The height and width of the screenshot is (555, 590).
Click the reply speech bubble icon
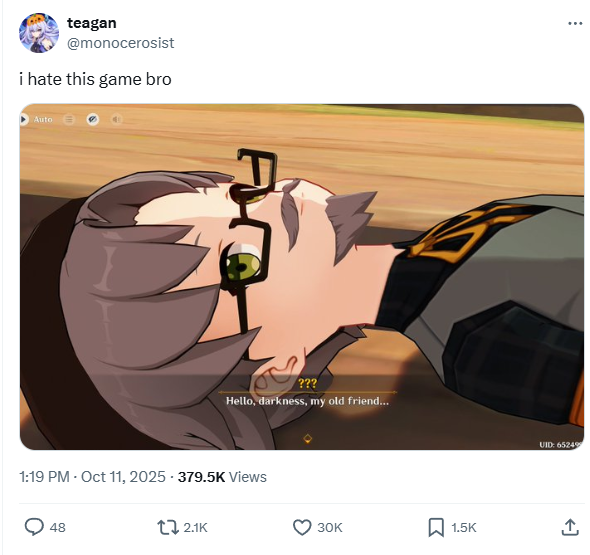[x=34, y=527]
